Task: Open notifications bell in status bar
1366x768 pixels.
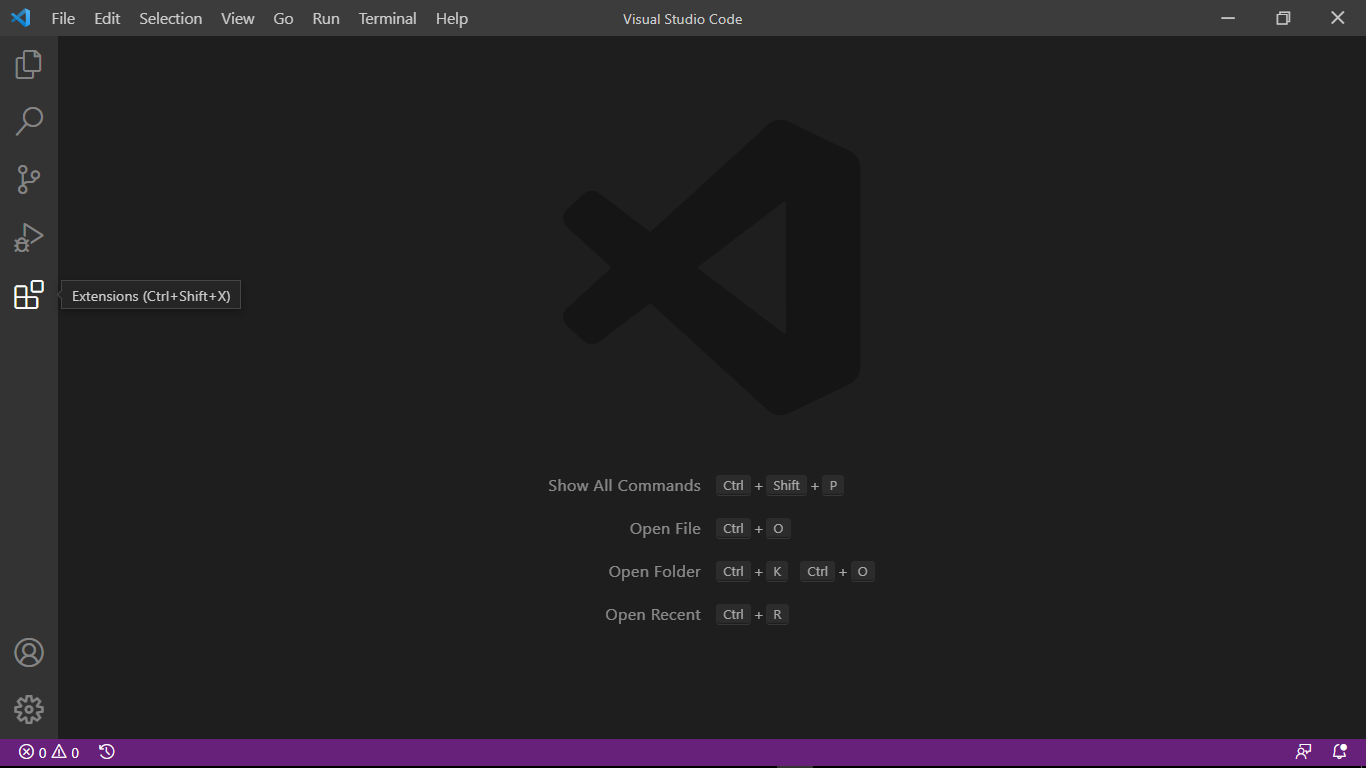Action: pos(1340,752)
